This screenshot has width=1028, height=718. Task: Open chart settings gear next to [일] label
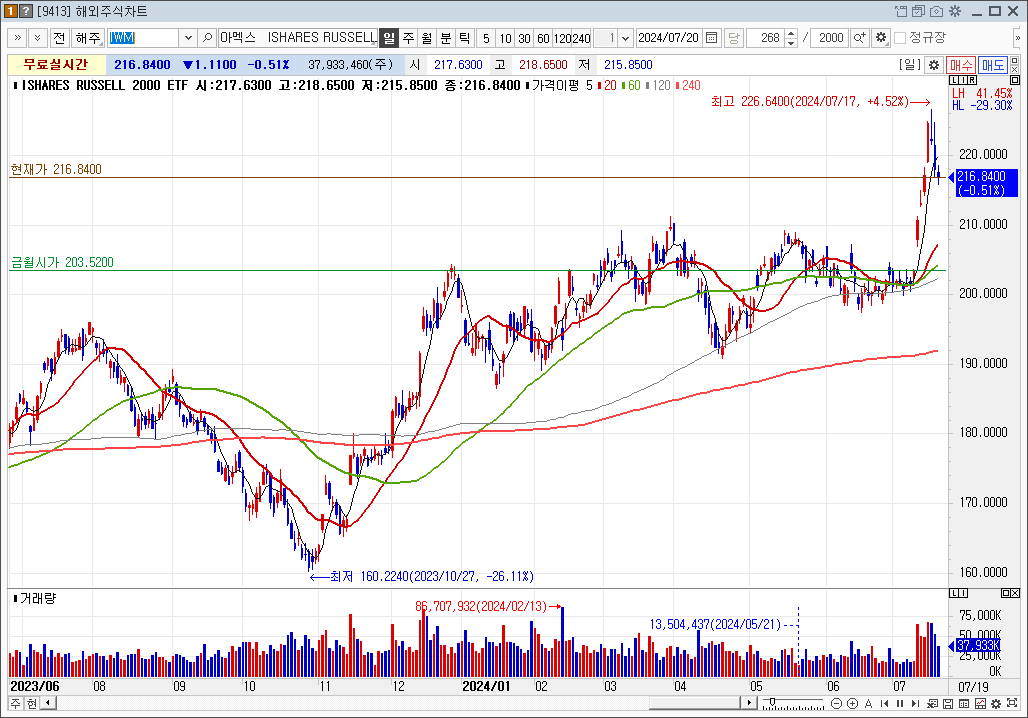point(933,64)
